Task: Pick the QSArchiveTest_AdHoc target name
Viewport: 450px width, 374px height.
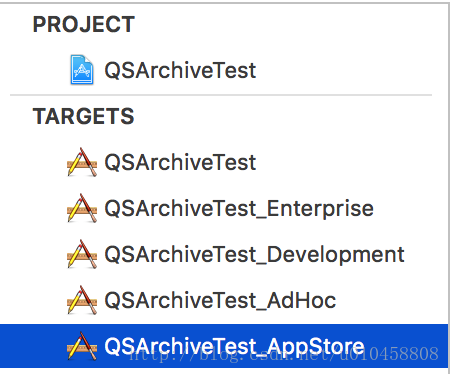Action: coord(220,301)
